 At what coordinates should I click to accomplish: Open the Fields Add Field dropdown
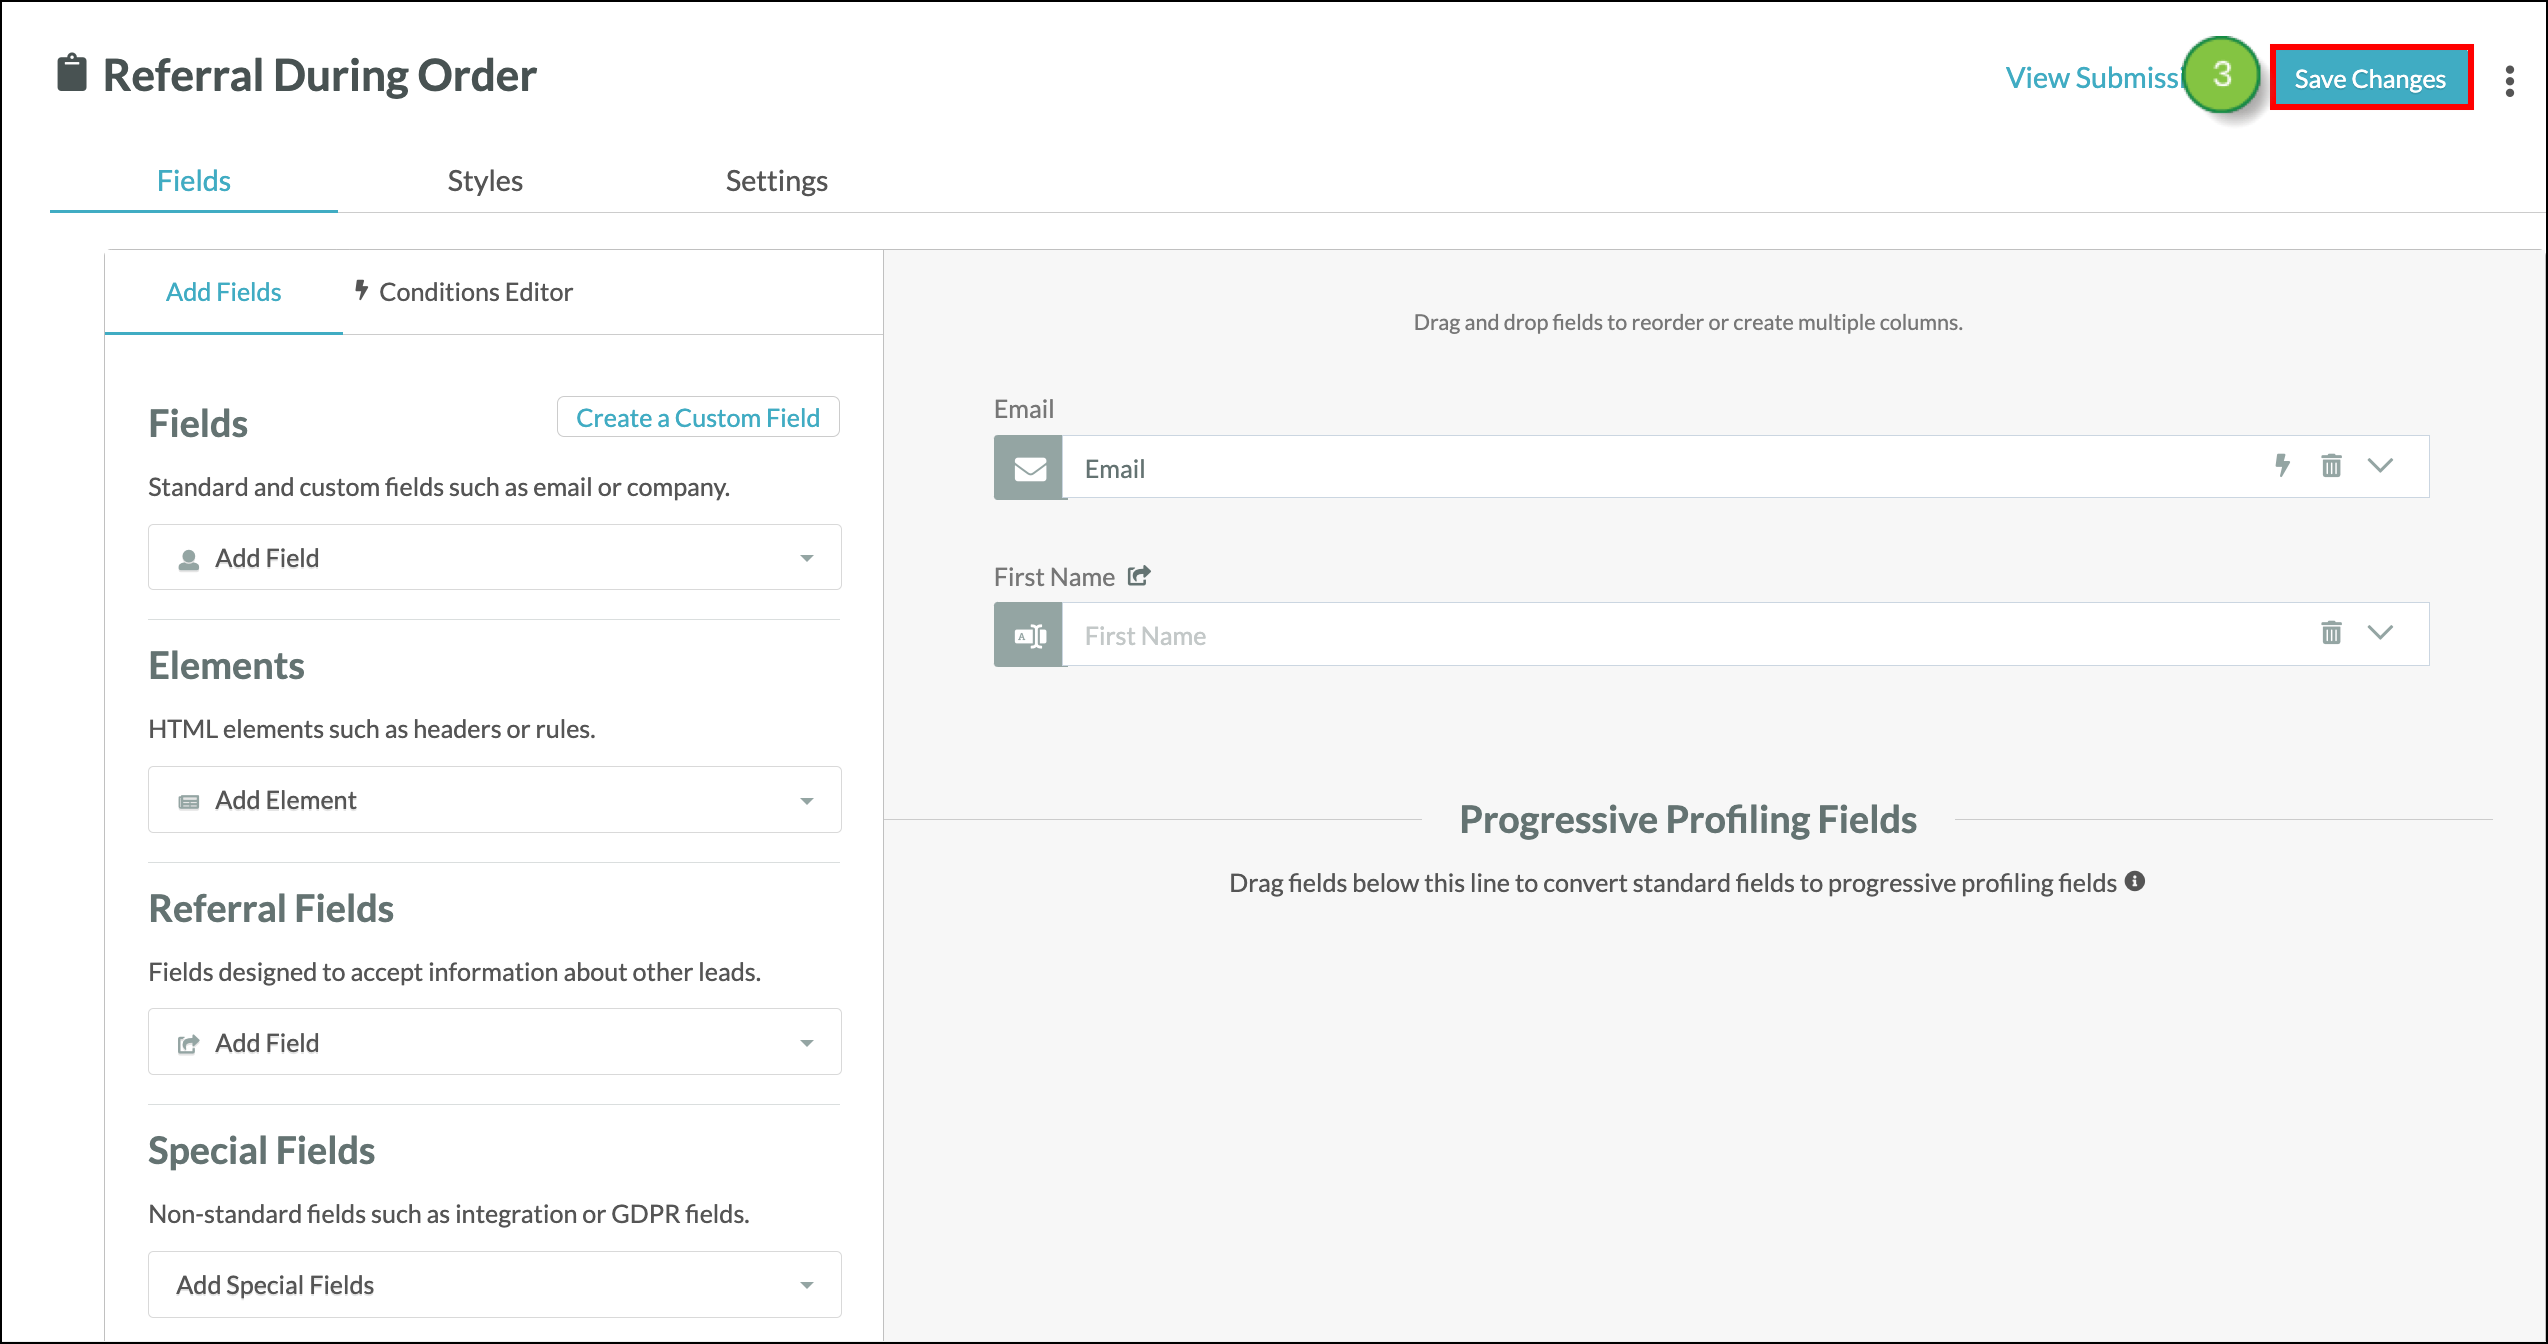[x=495, y=557]
